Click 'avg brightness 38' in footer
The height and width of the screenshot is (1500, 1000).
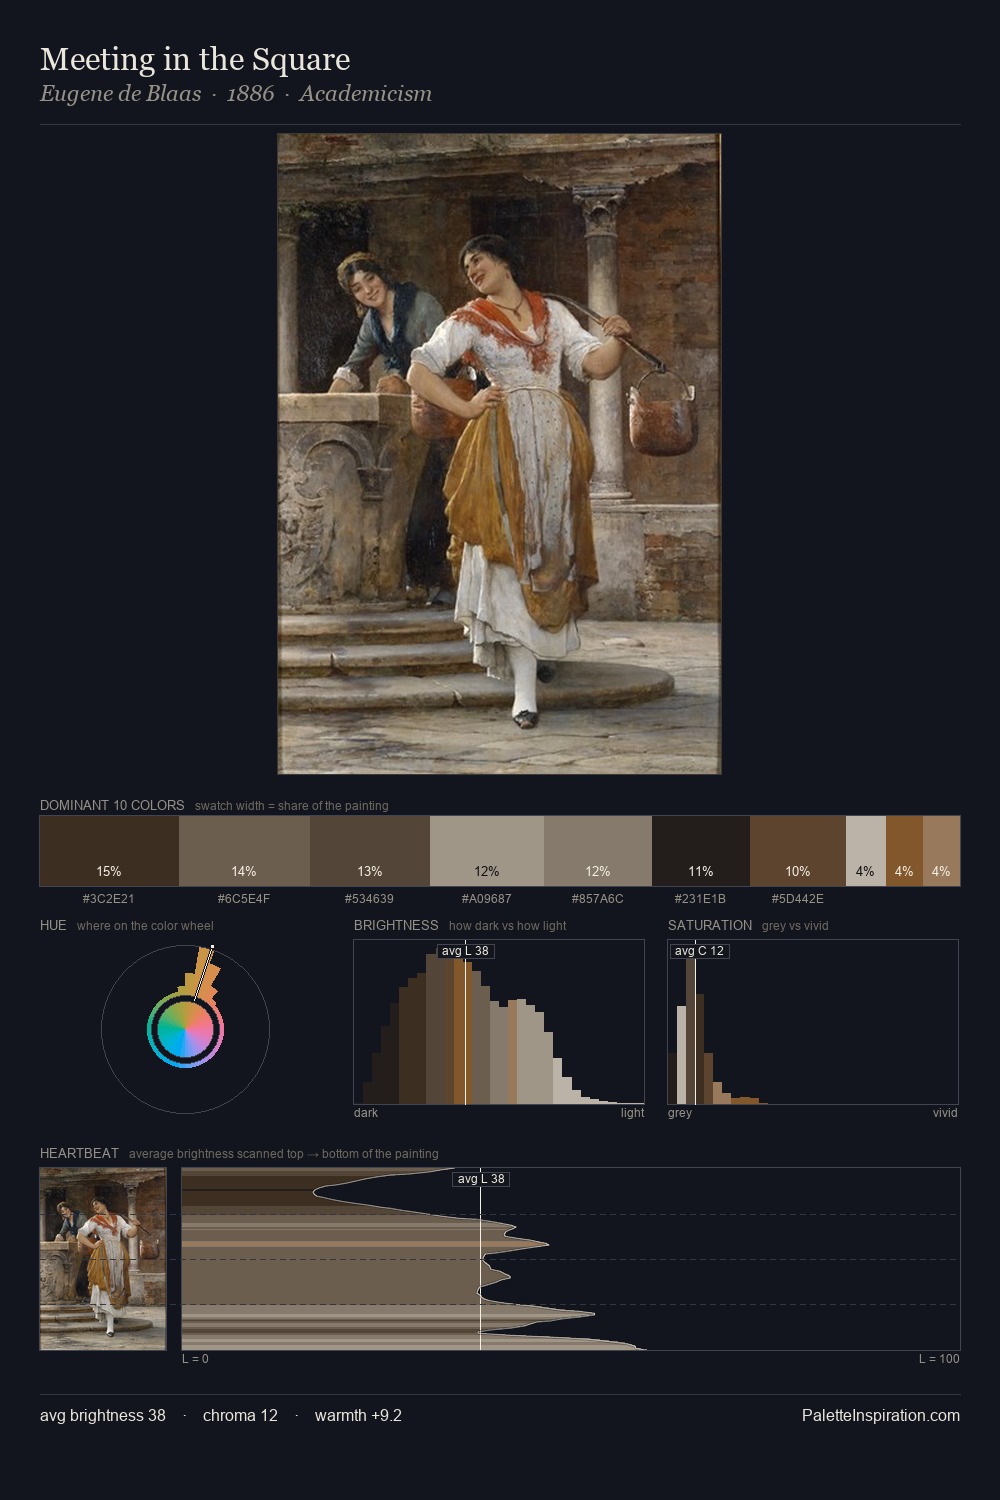(x=103, y=1415)
